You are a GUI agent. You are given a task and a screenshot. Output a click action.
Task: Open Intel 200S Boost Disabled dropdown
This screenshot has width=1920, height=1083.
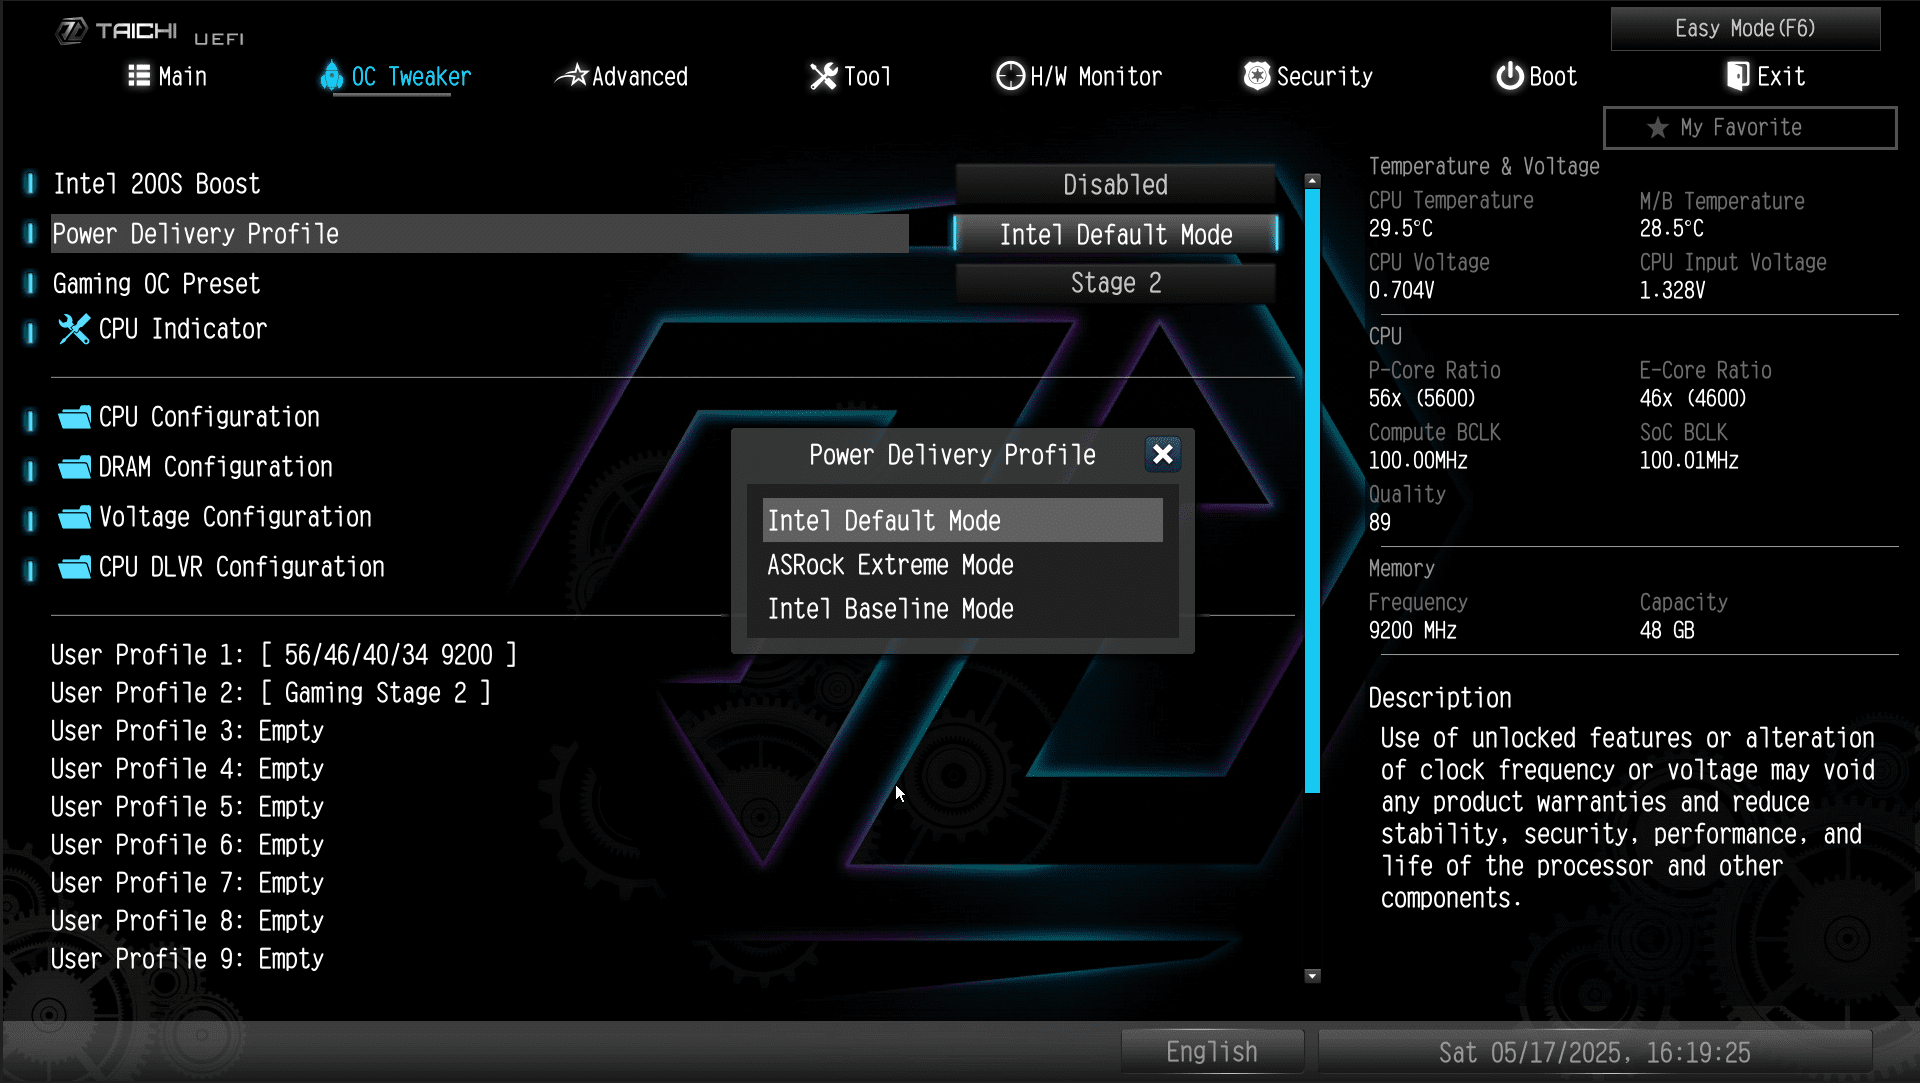pos(1115,185)
